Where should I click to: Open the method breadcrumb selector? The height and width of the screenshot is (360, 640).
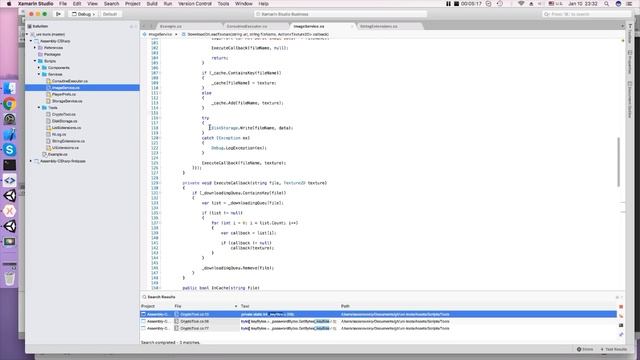(x=256, y=34)
